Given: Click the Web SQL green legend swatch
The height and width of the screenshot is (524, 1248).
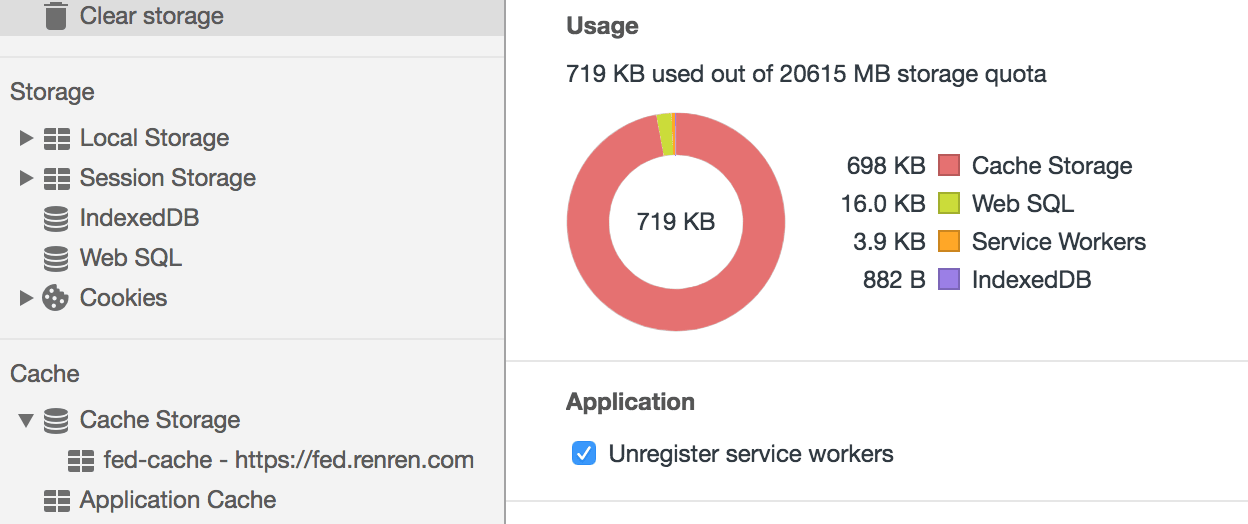Looking at the screenshot, I should click(949, 204).
